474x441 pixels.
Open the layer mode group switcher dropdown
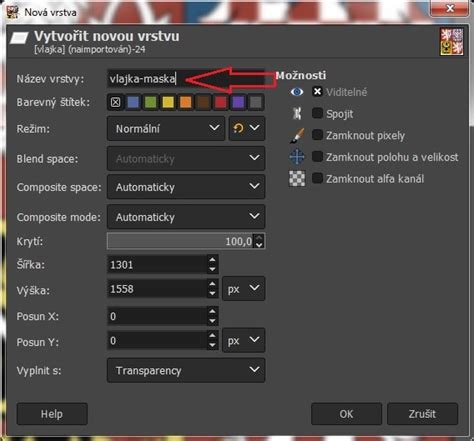pyautogui.click(x=247, y=128)
